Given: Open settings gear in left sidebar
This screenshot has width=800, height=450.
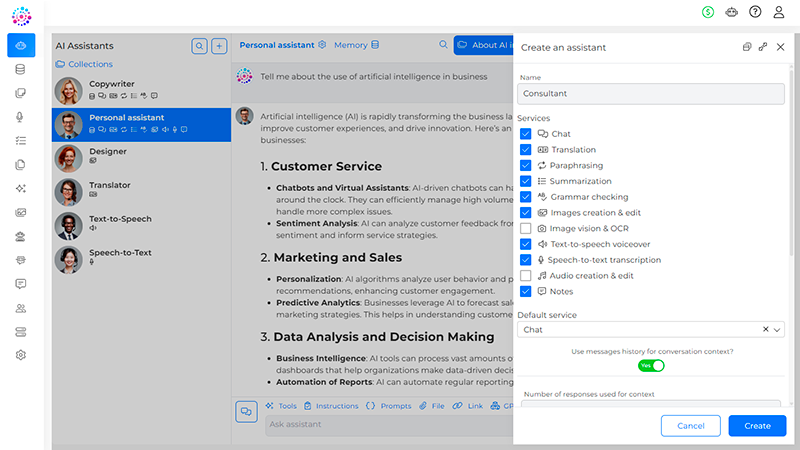Looking at the screenshot, I should pos(20,355).
